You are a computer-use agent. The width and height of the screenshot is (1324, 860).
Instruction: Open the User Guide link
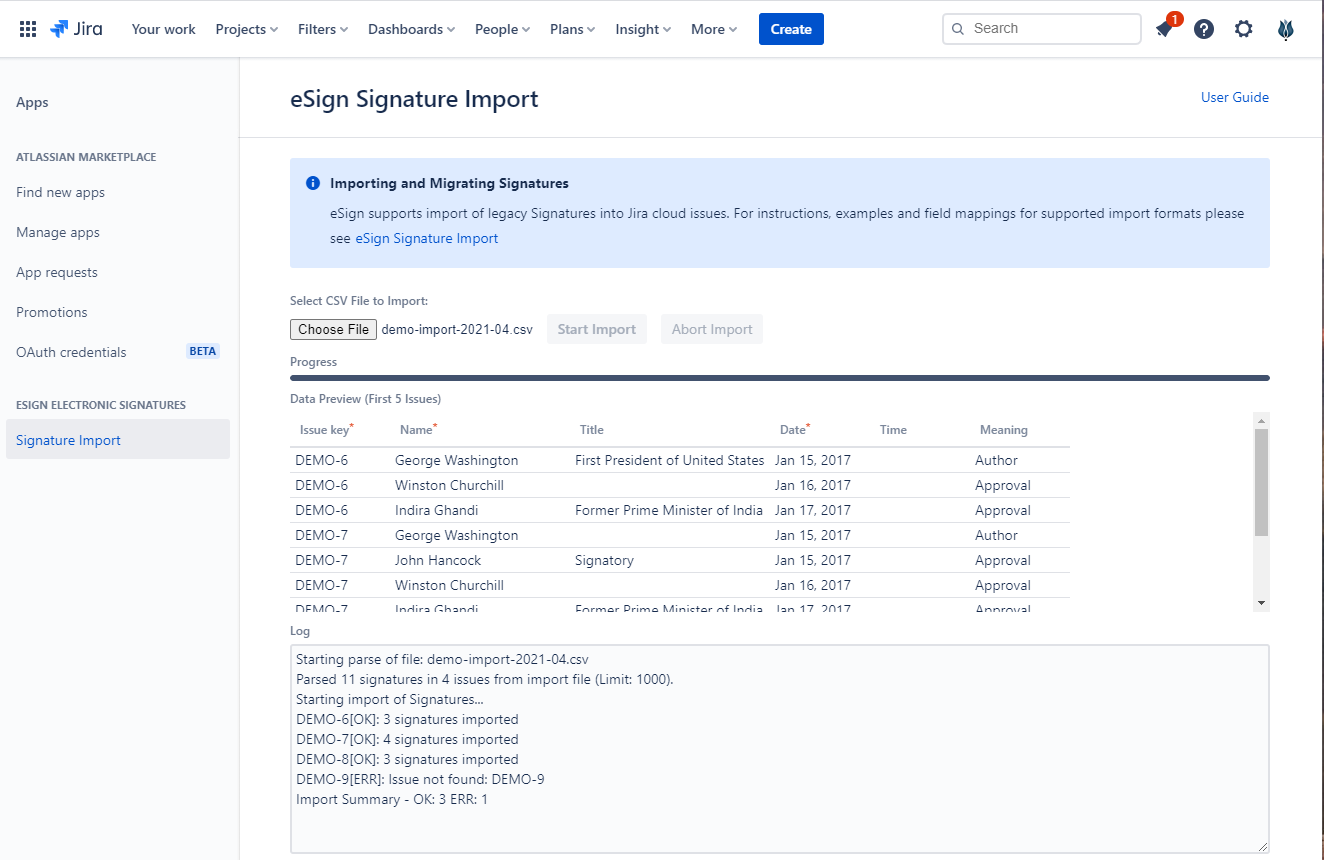point(1234,97)
